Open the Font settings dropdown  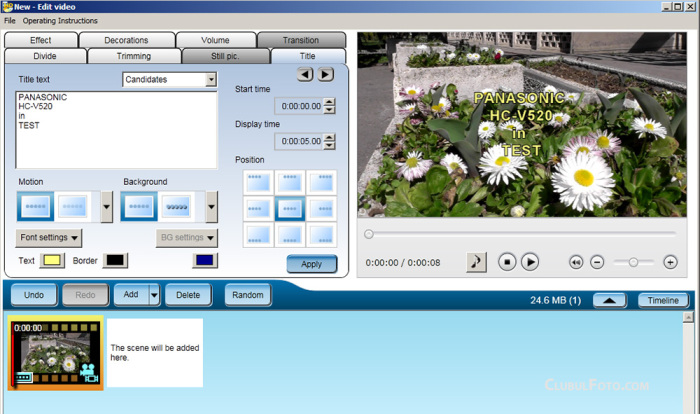point(49,238)
